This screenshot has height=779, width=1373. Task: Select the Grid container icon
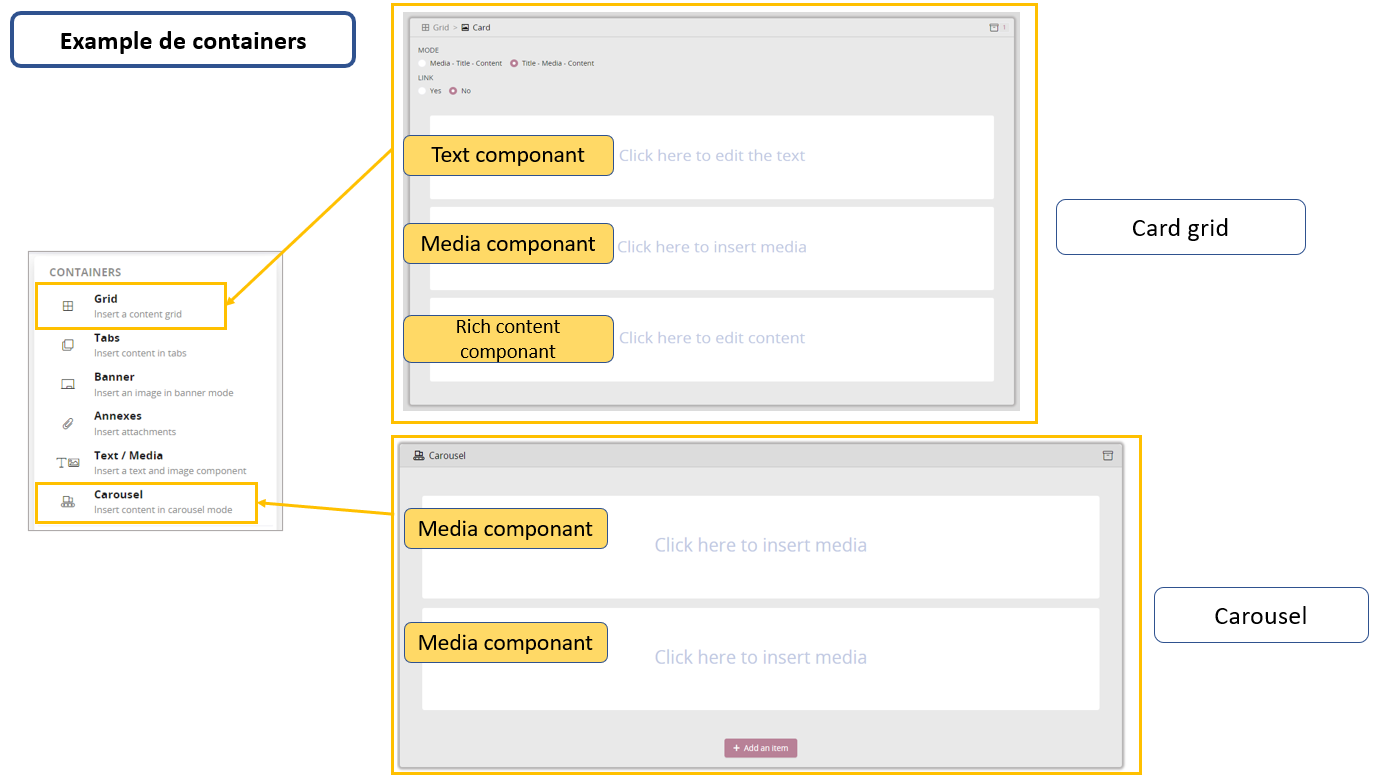(x=67, y=303)
